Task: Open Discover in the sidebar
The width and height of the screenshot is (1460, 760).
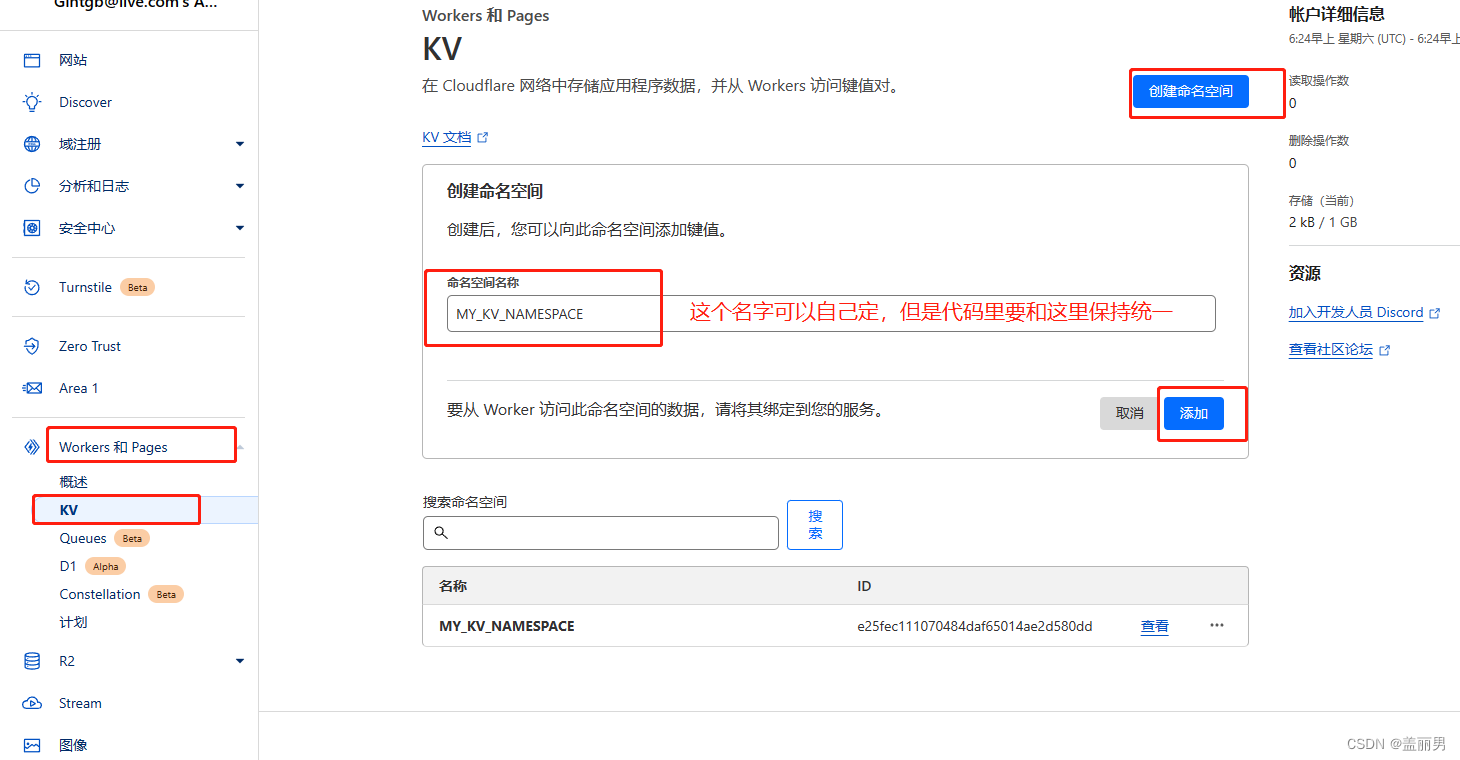Action: click(85, 102)
